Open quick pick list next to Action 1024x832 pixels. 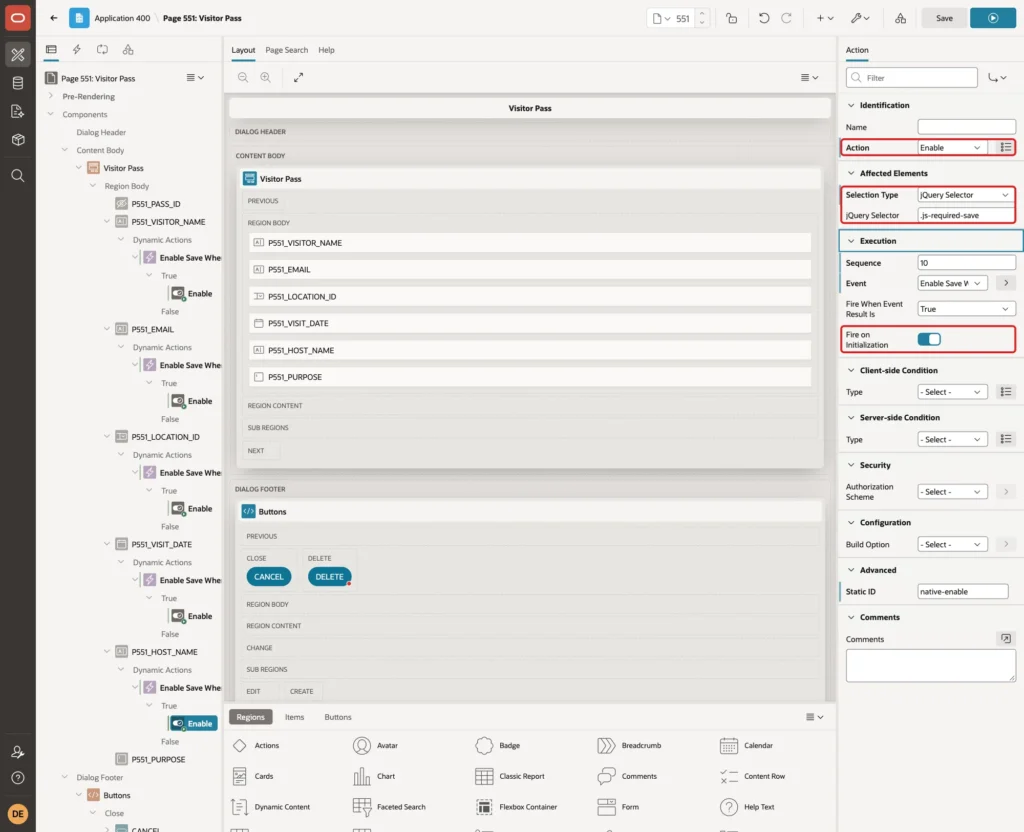pos(1006,148)
